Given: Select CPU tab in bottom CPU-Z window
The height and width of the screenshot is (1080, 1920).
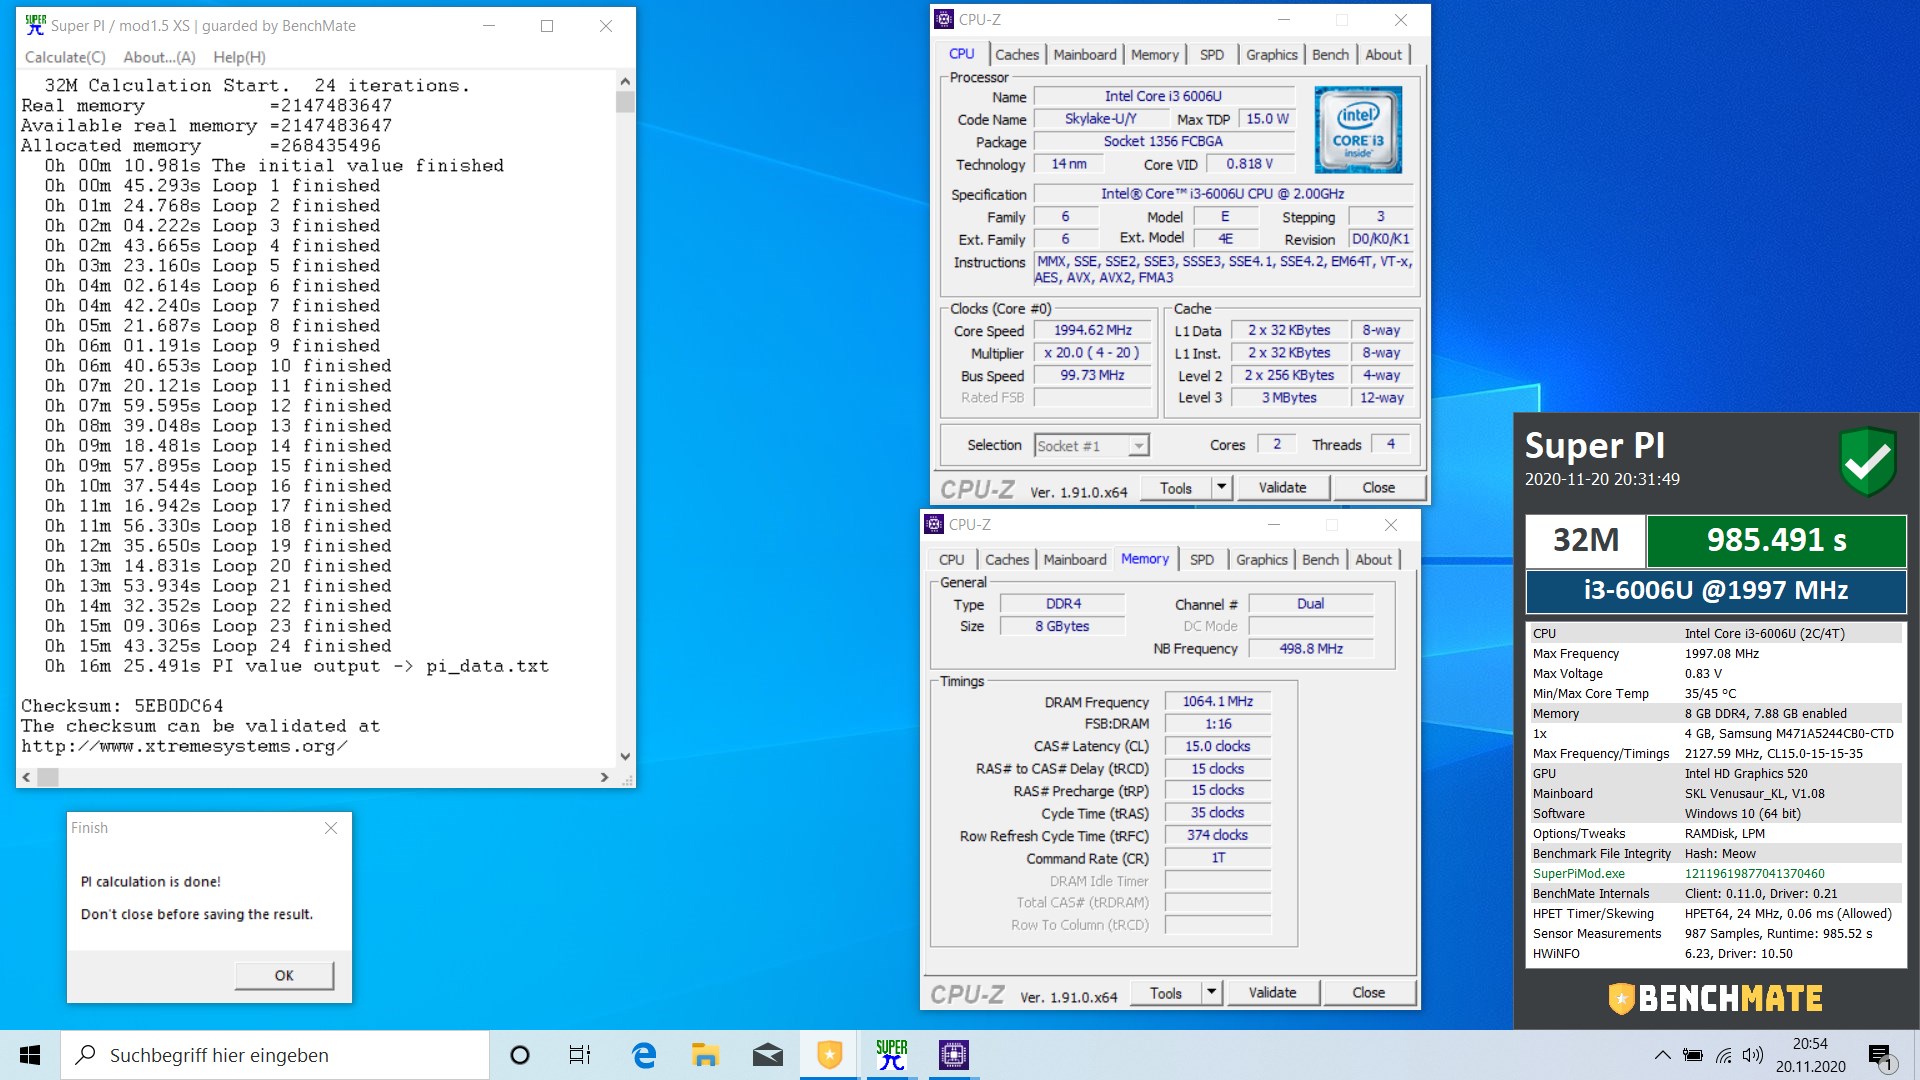Looking at the screenshot, I should pos(952,560).
